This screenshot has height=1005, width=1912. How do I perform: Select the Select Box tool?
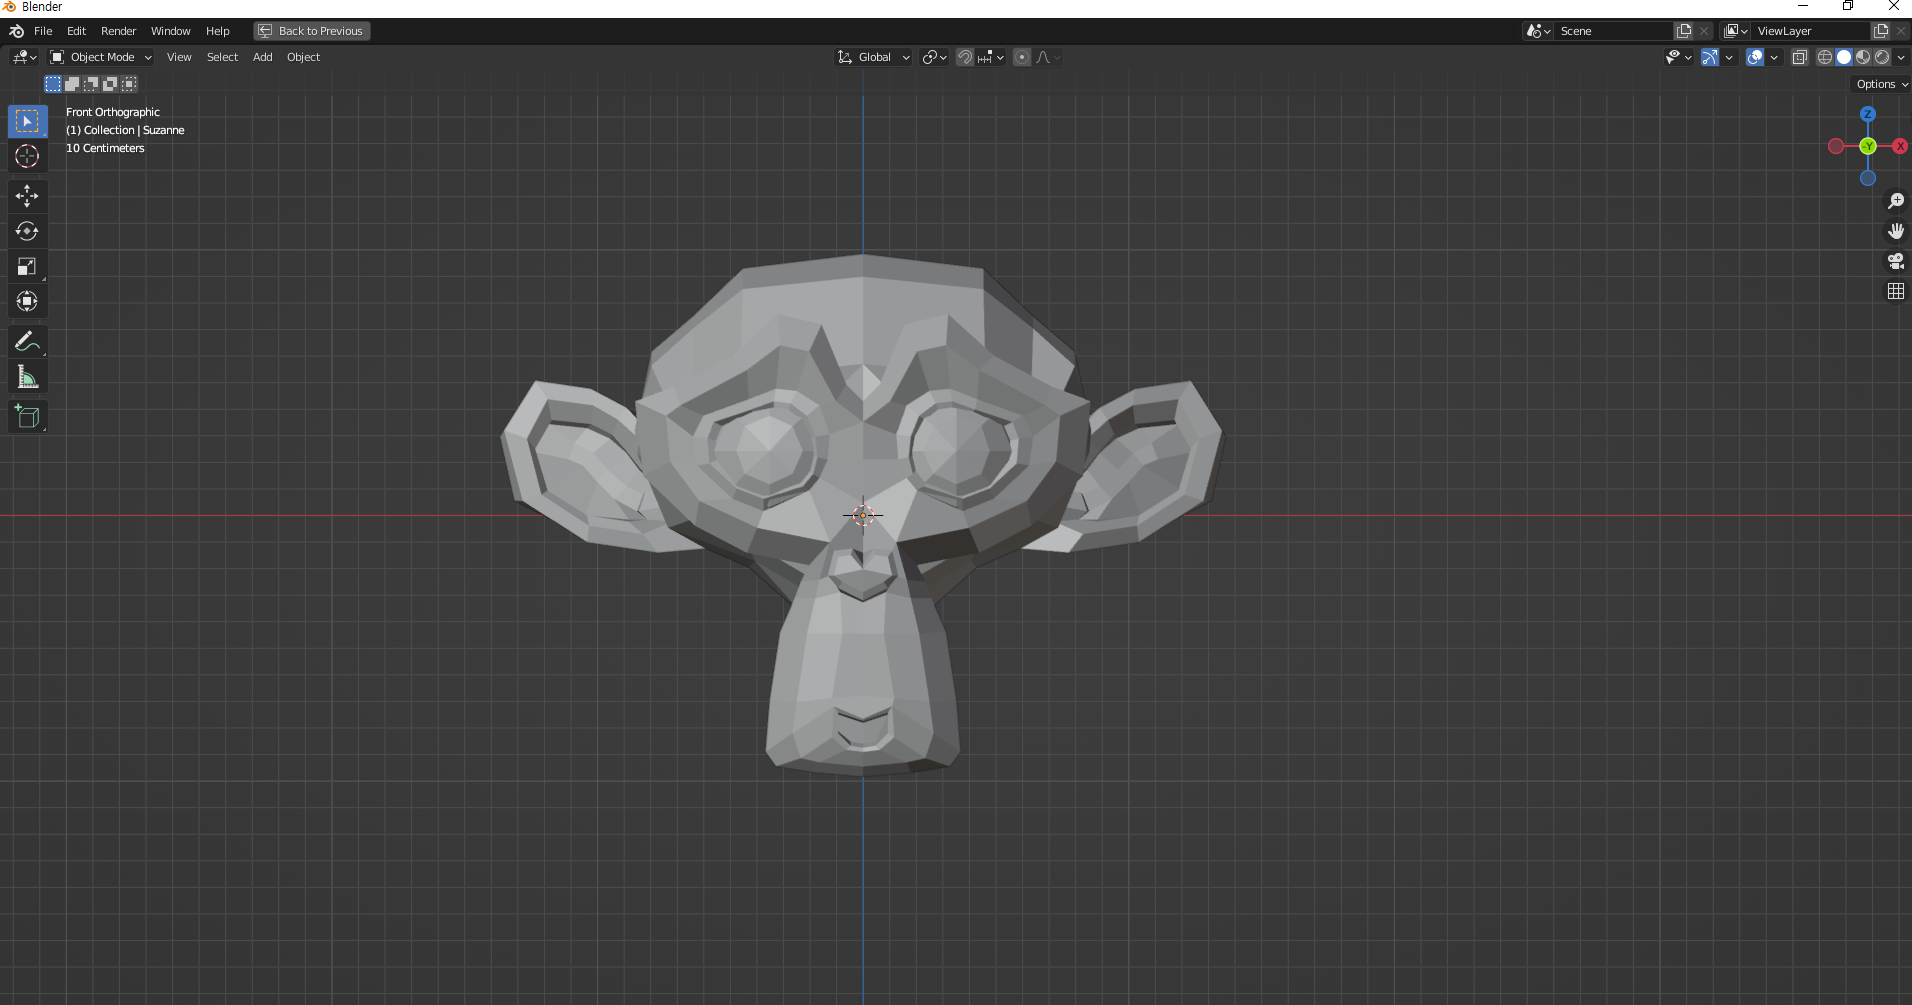click(27, 121)
